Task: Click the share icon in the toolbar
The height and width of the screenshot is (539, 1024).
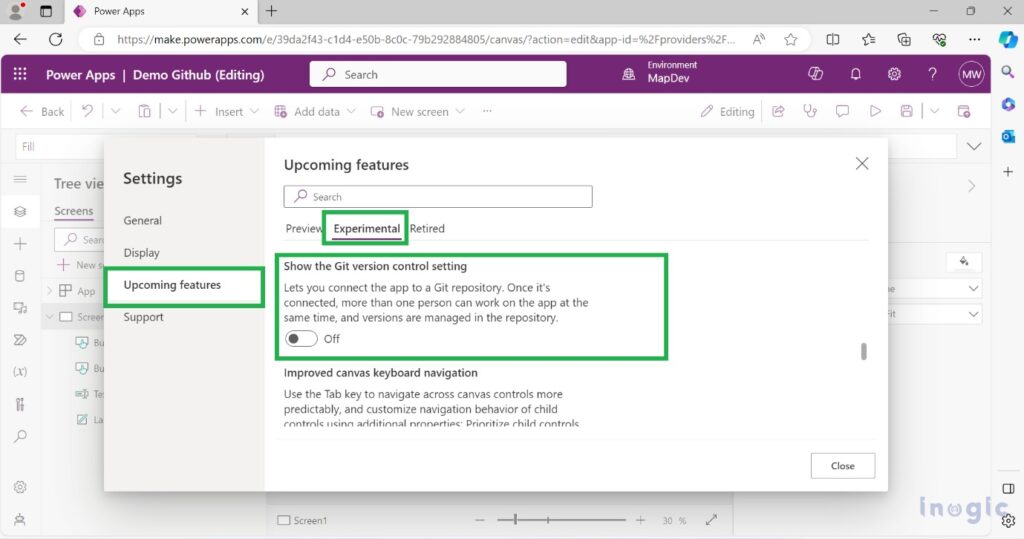Action: [778, 112]
